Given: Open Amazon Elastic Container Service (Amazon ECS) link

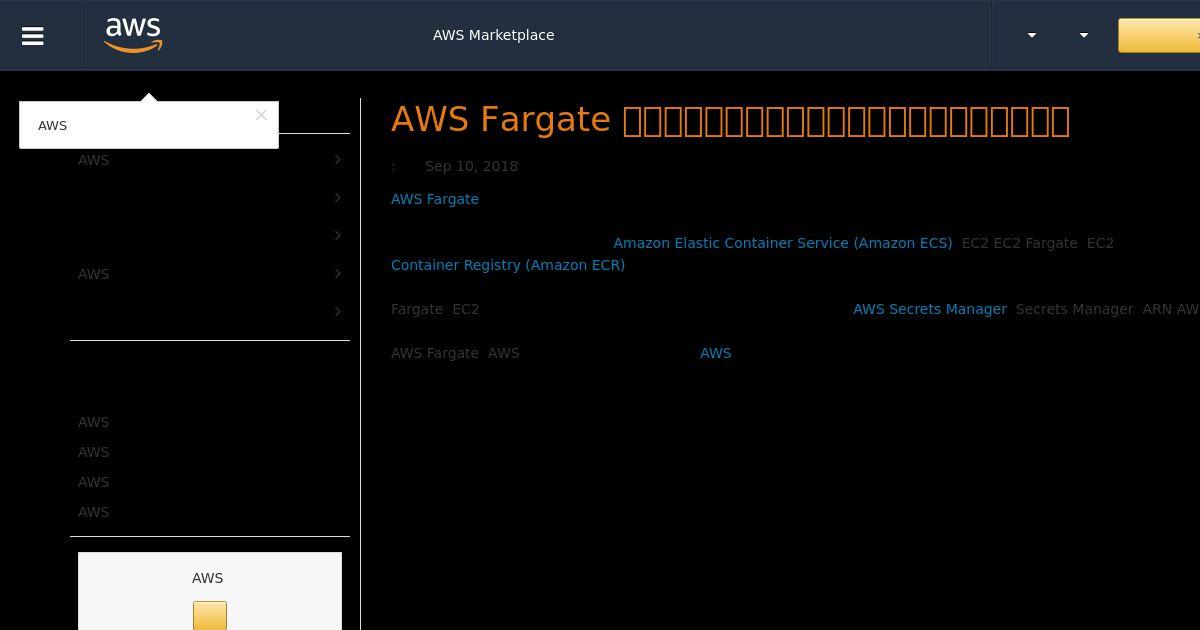Looking at the screenshot, I should tap(783, 243).
